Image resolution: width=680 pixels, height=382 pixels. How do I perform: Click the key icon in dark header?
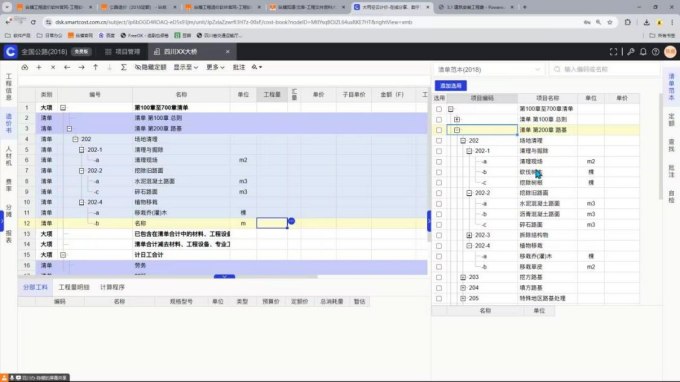coord(631,52)
